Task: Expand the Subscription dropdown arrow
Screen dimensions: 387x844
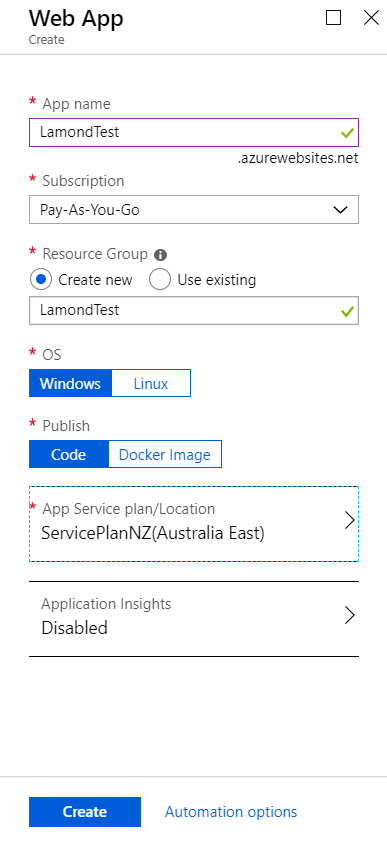Action: (340, 210)
